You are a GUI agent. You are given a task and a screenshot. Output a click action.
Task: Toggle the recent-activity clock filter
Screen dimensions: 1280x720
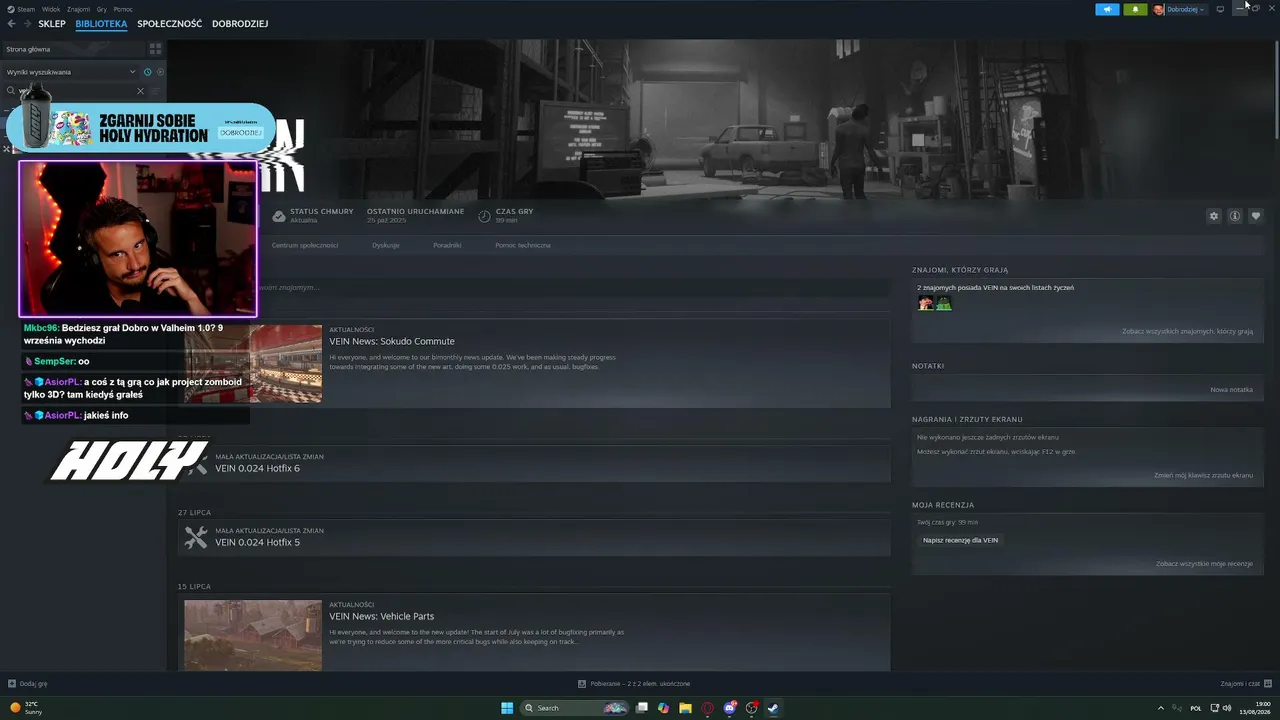point(148,72)
